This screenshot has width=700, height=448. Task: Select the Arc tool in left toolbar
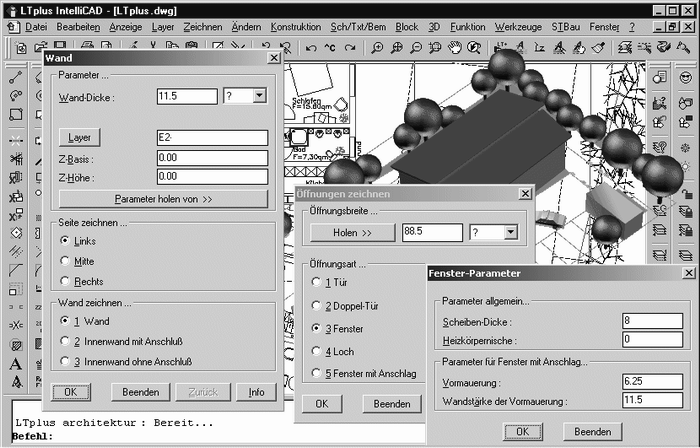coord(16,96)
